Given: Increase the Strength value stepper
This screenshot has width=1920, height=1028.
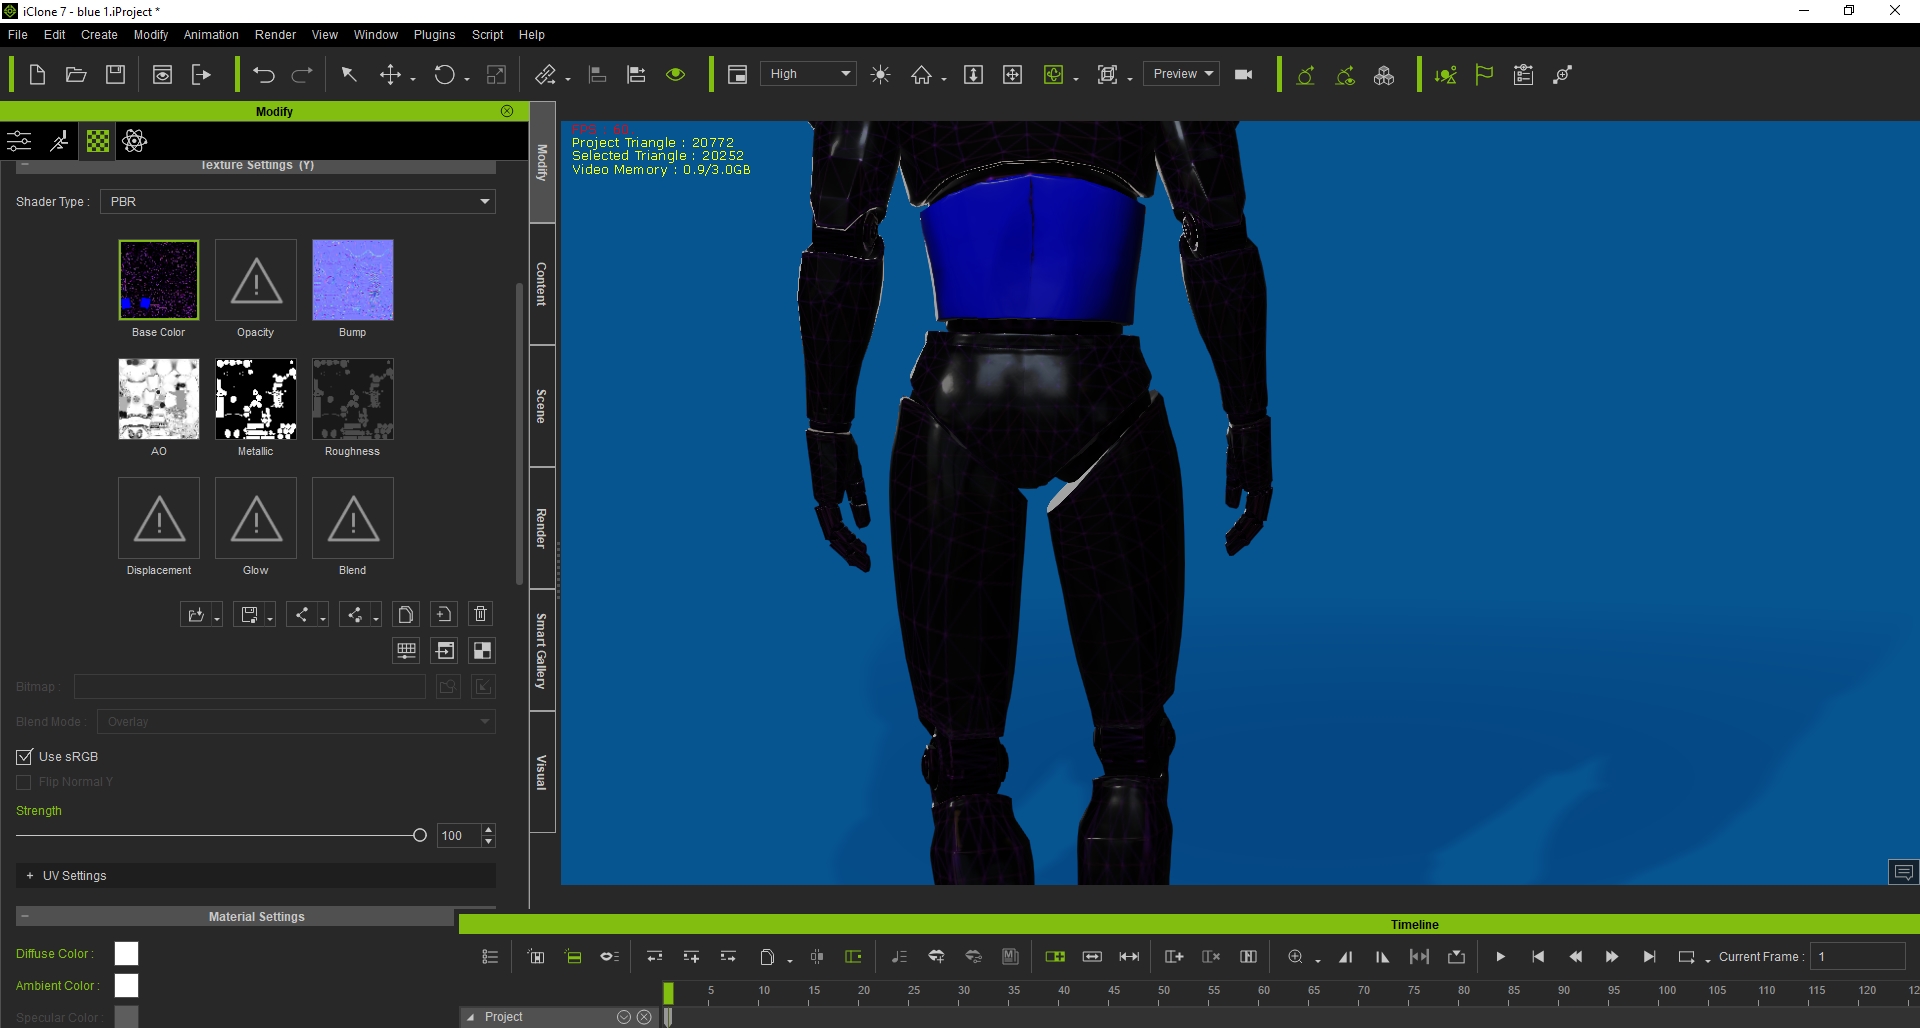Looking at the screenshot, I should click(x=488, y=829).
